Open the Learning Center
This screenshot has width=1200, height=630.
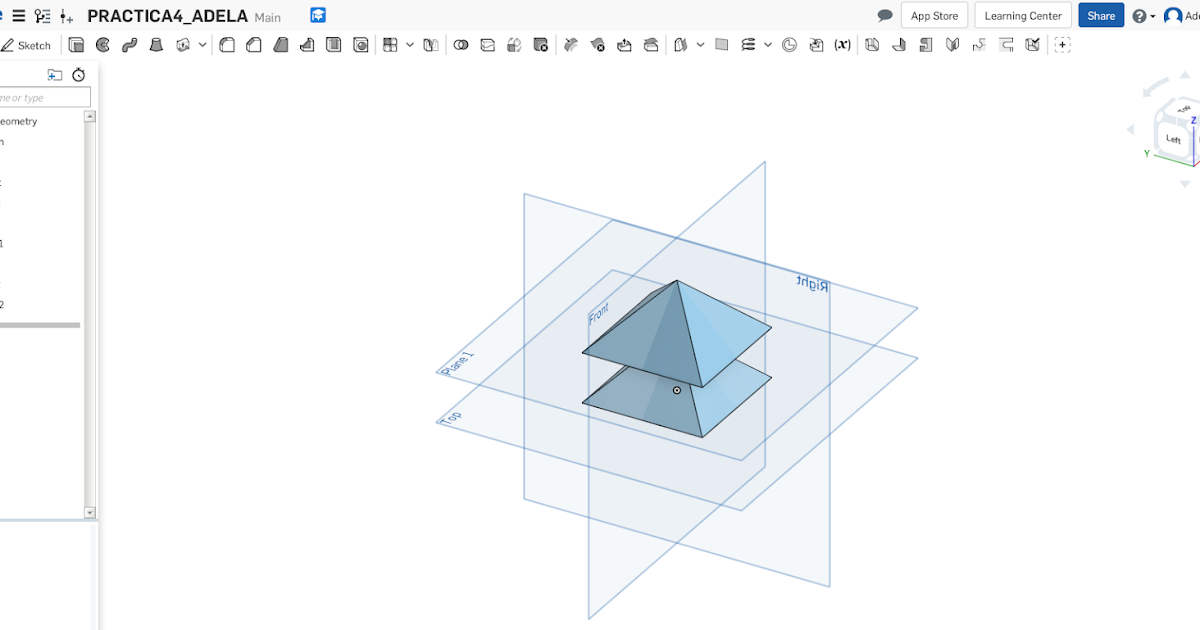point(1022,15)
